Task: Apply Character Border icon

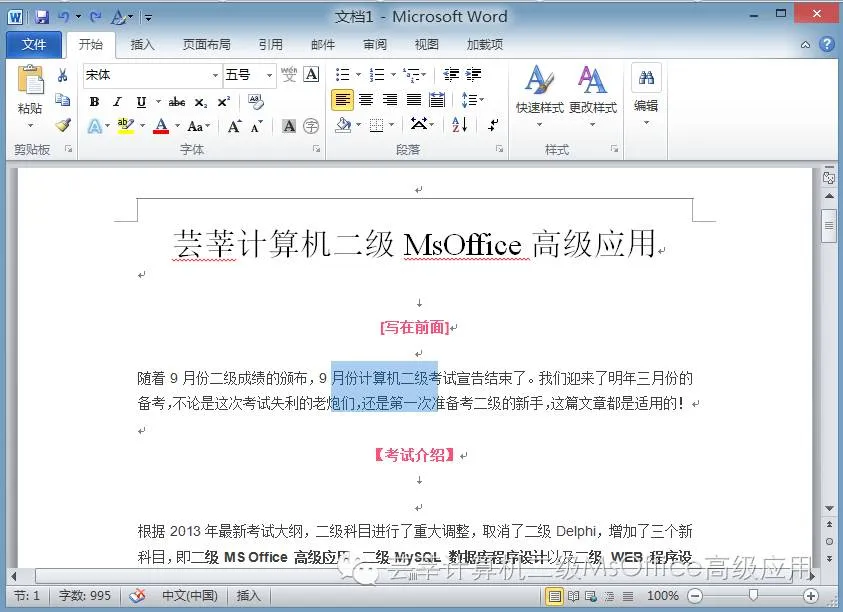Action: pos(311,74)
